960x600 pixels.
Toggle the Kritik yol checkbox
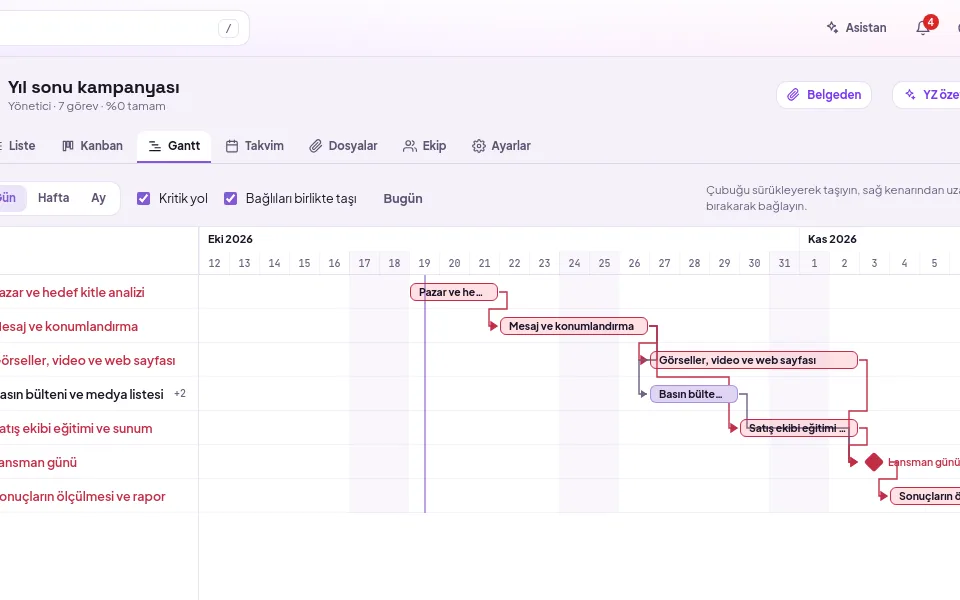(143, 198)
